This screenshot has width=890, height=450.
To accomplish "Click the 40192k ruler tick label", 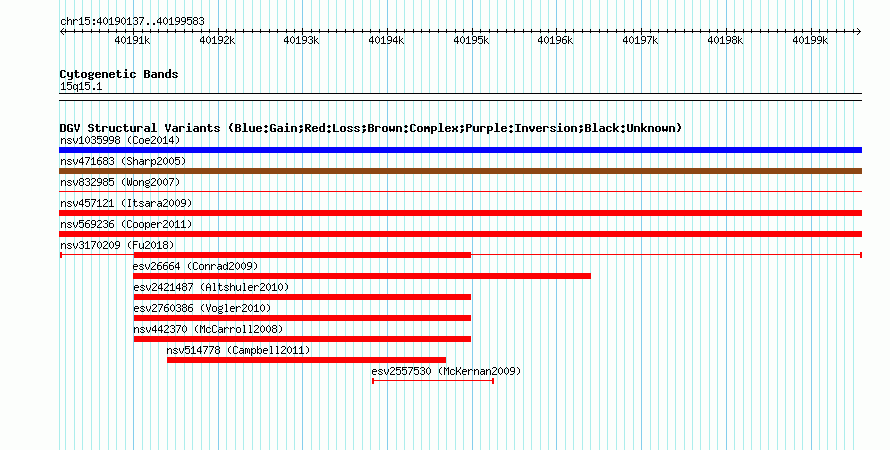I will tap(217, 40).
